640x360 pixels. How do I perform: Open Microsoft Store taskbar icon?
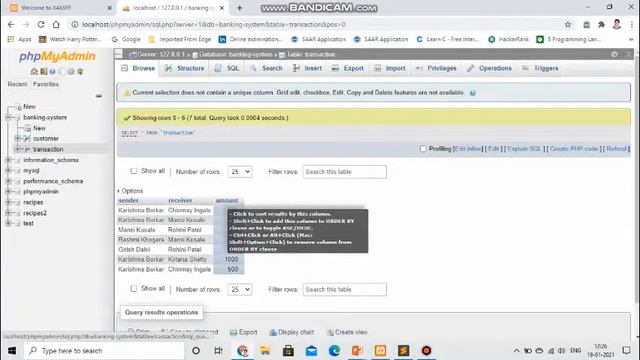pyautogui.click(x=288, y=351)
